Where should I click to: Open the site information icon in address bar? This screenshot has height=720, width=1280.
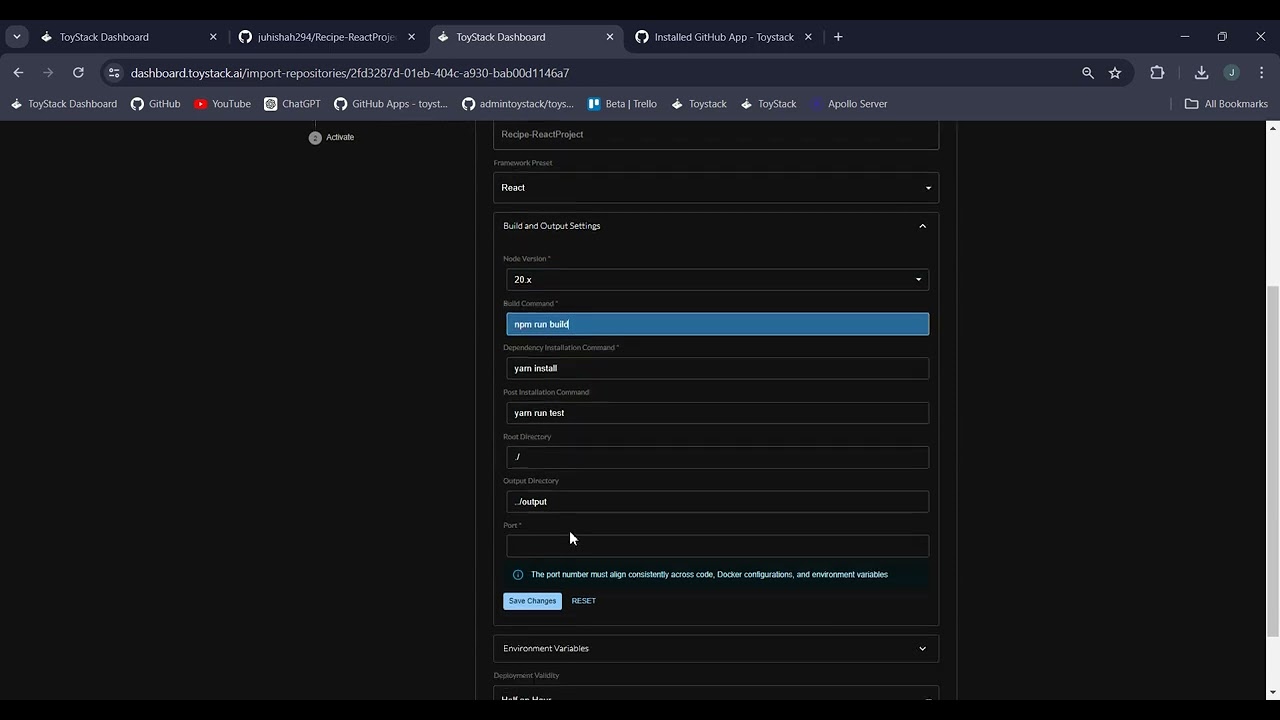pos(114,72)
